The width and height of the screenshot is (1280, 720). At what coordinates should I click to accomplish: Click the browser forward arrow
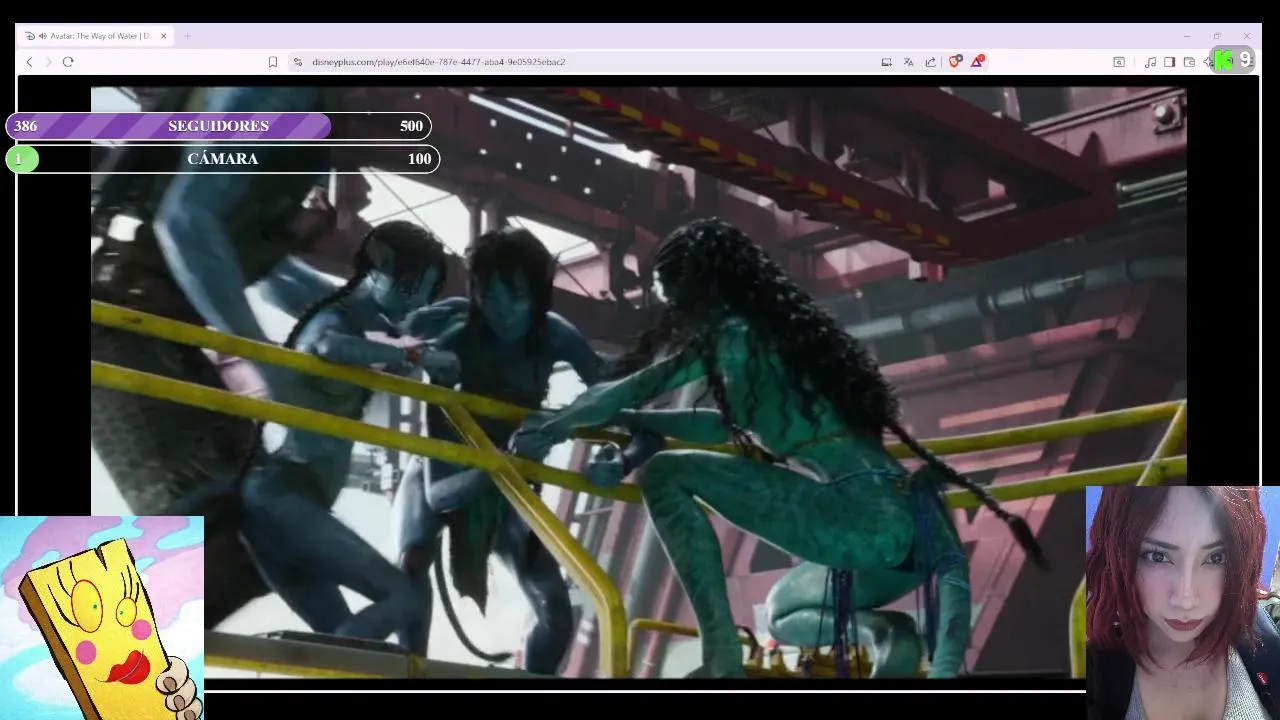[x=48, y=62]
